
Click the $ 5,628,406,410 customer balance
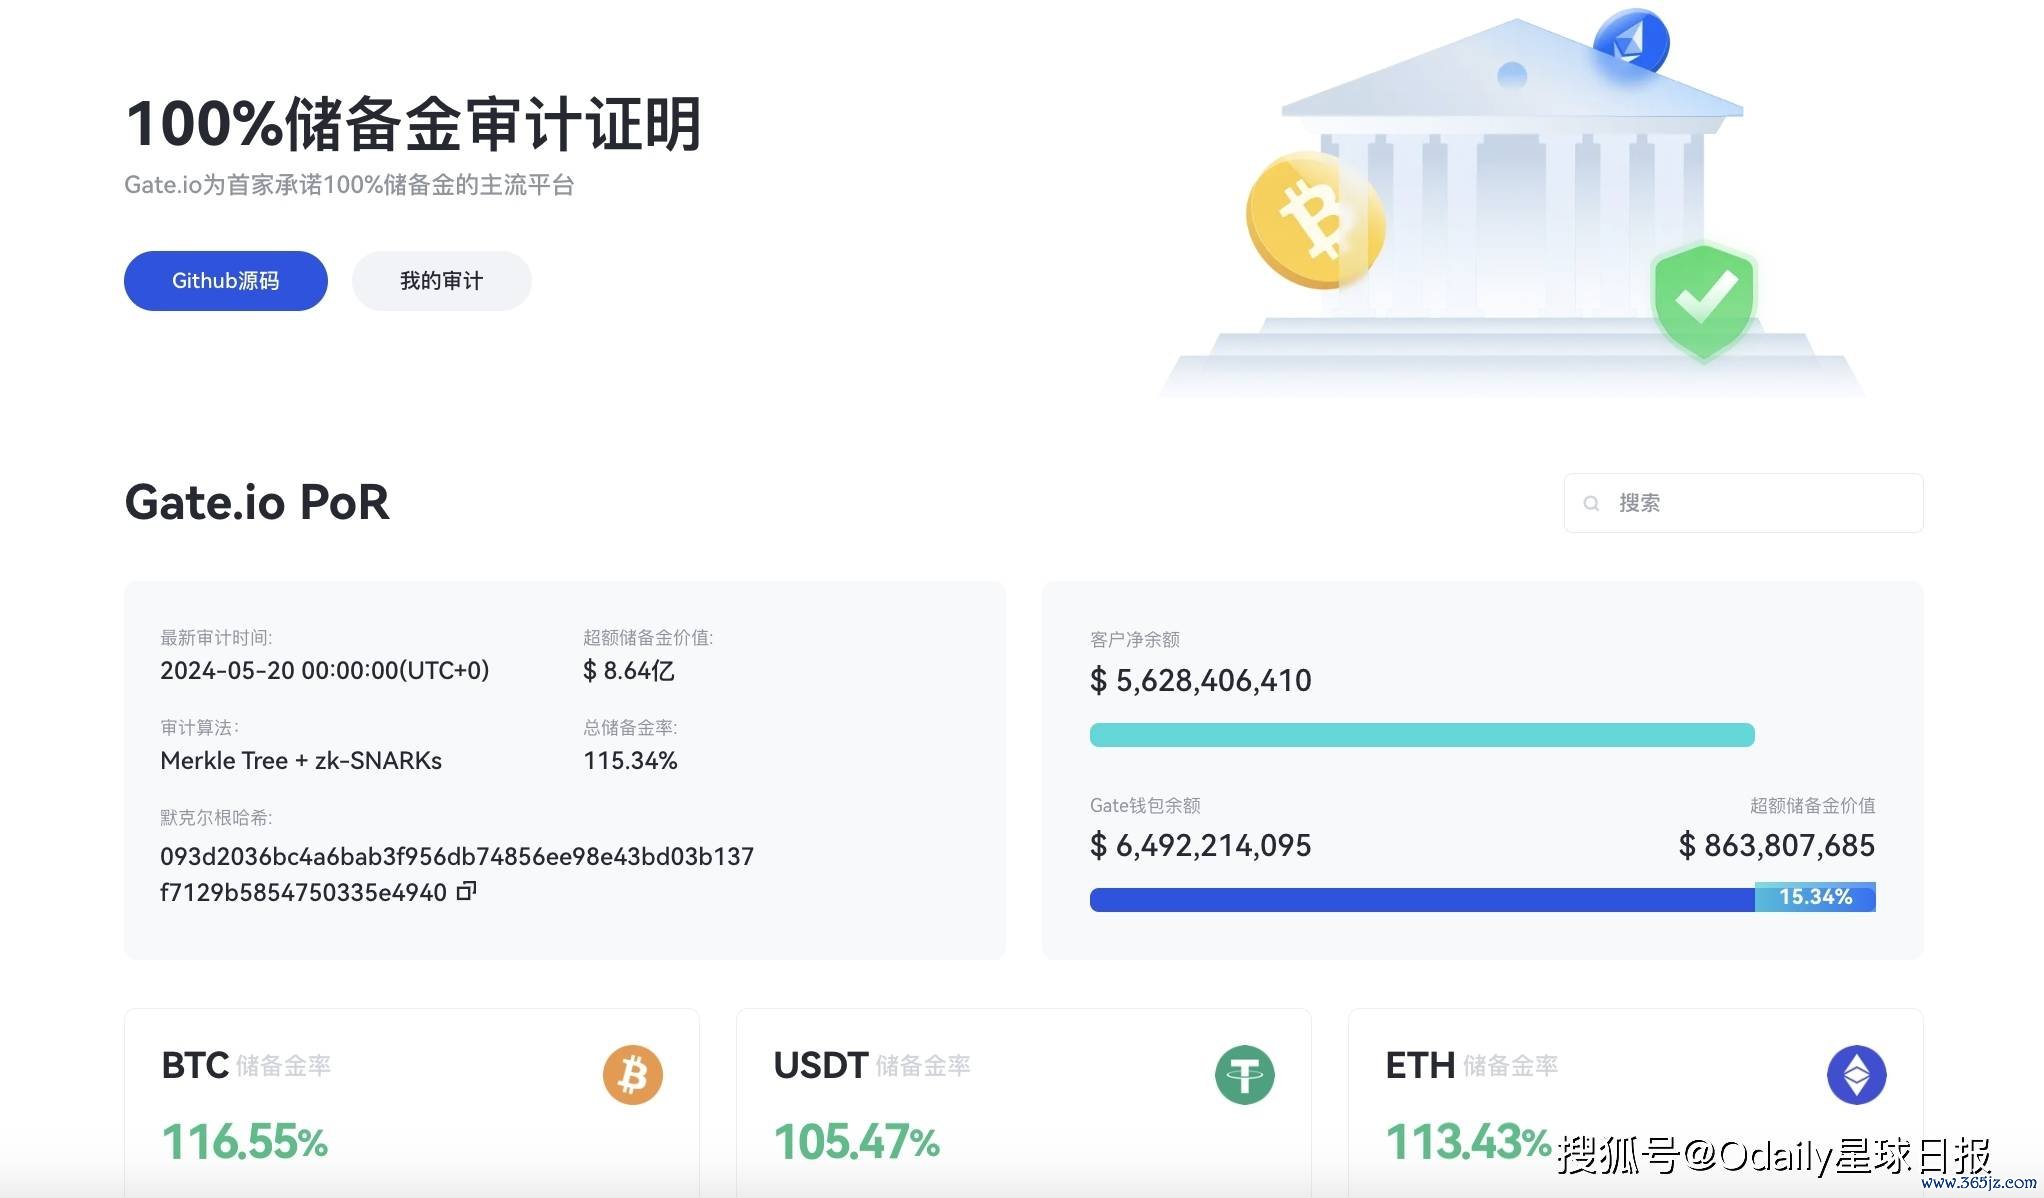[1200, 681]
